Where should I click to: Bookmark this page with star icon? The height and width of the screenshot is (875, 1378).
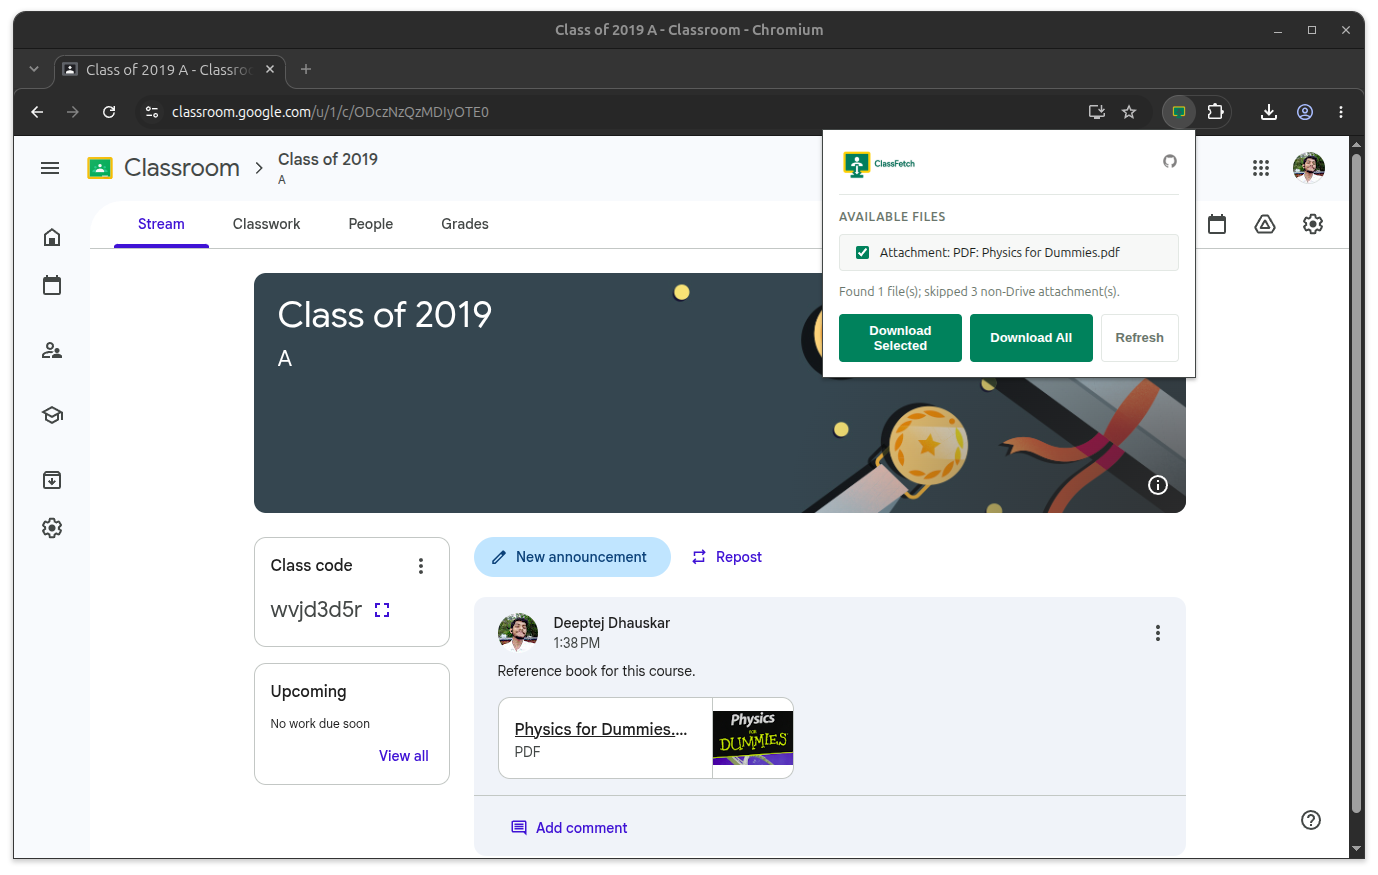click(1129, 112)
